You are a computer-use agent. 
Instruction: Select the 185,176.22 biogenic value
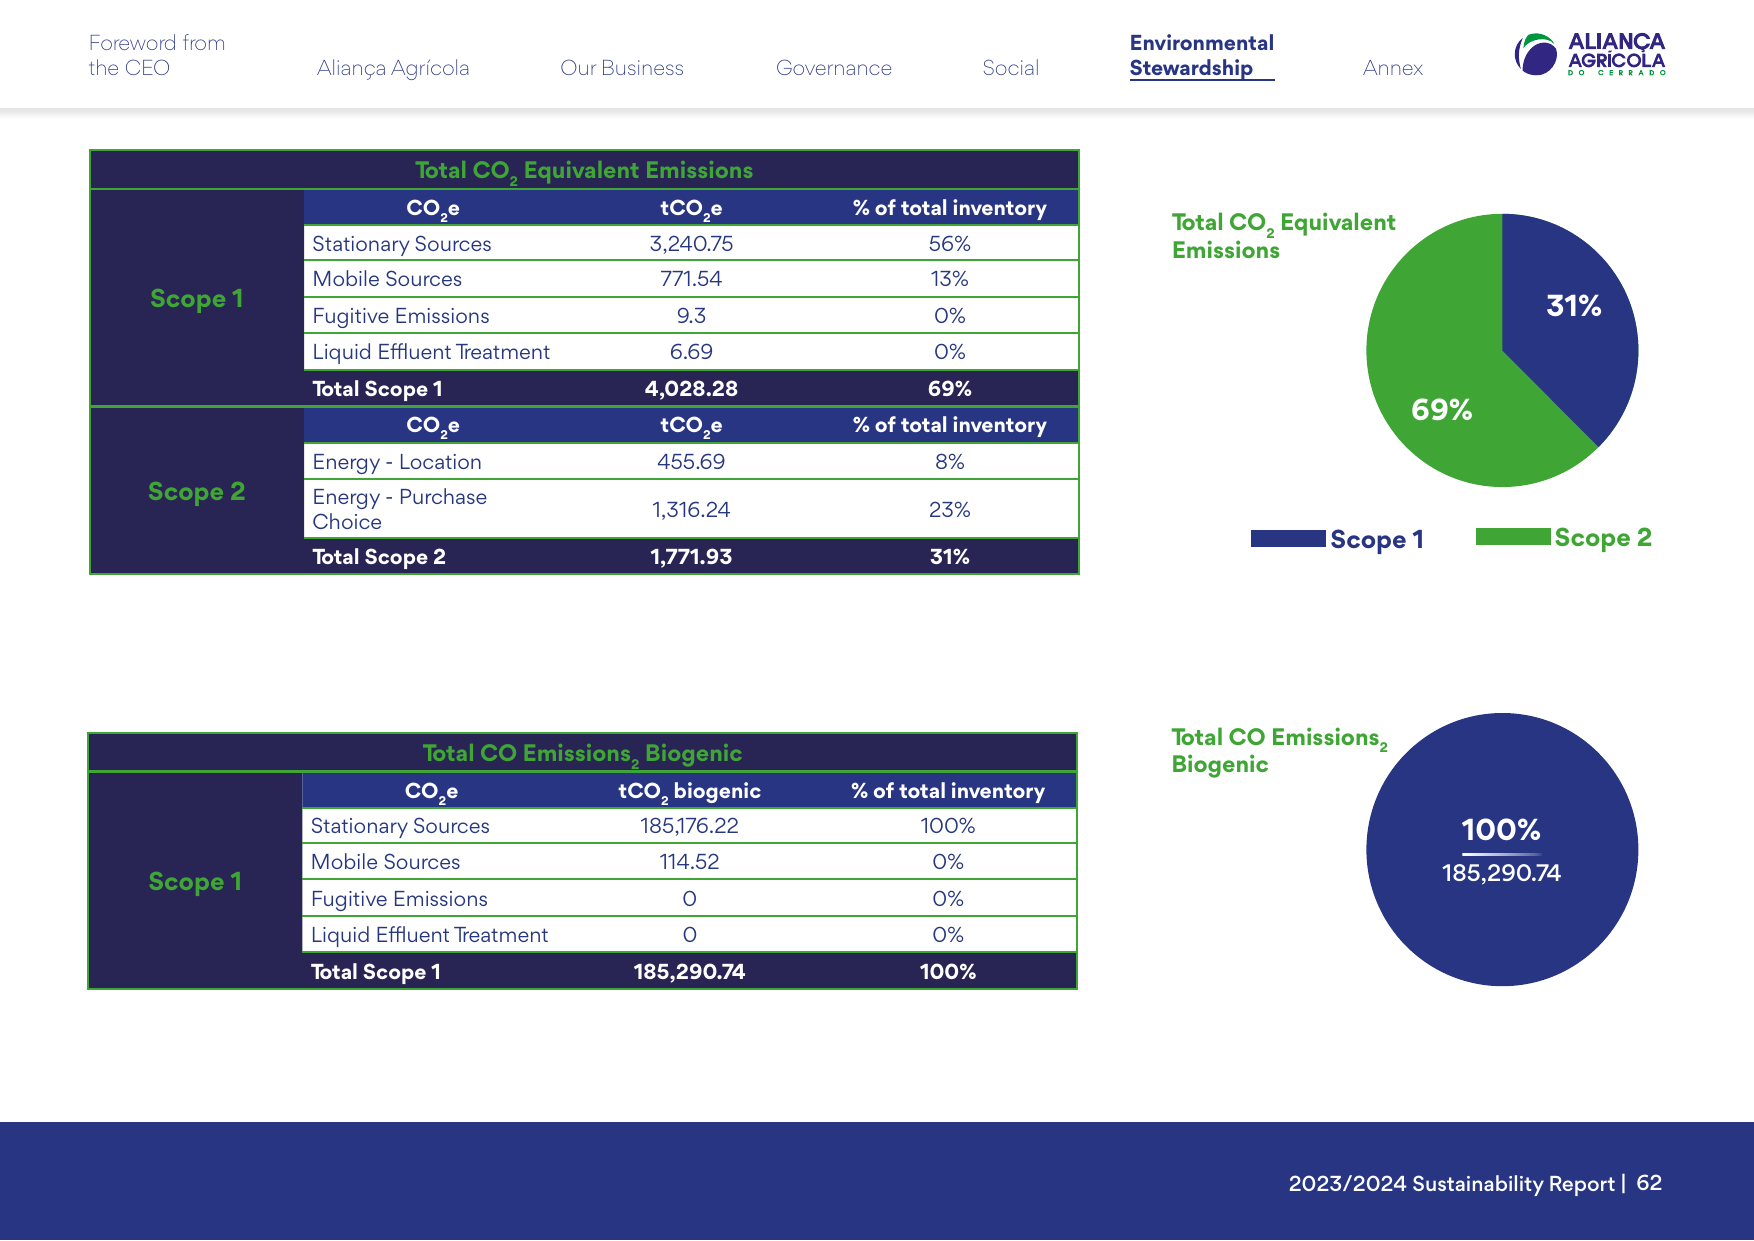click(x=689, y=826)
